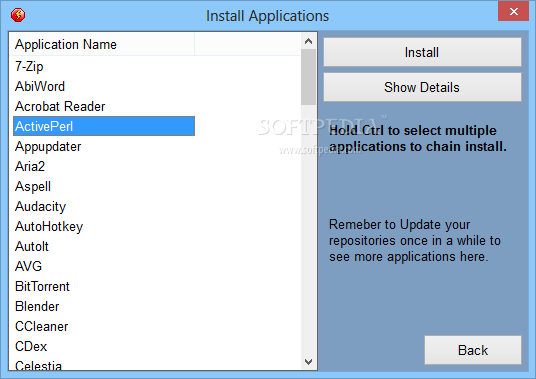The width and height of the screenshot is (536, 379).
Task: Click the list scrollbar down arrow
Action: coord(308,362)
